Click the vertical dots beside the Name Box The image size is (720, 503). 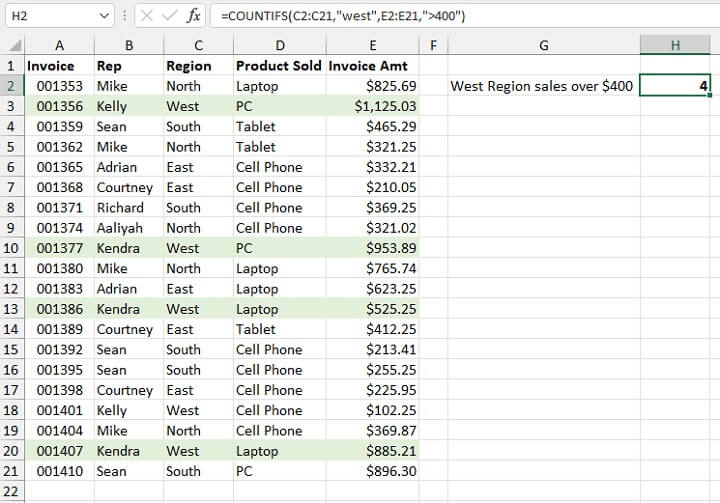tap(123, 16)
